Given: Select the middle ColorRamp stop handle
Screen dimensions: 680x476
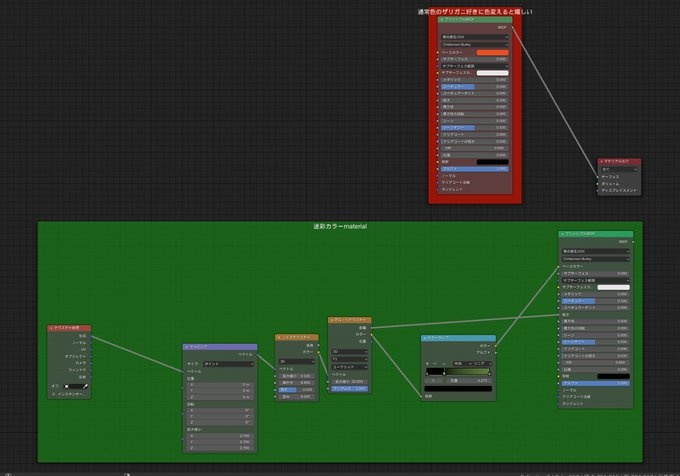Looking at the screenshot, I should tap(444, 373).
